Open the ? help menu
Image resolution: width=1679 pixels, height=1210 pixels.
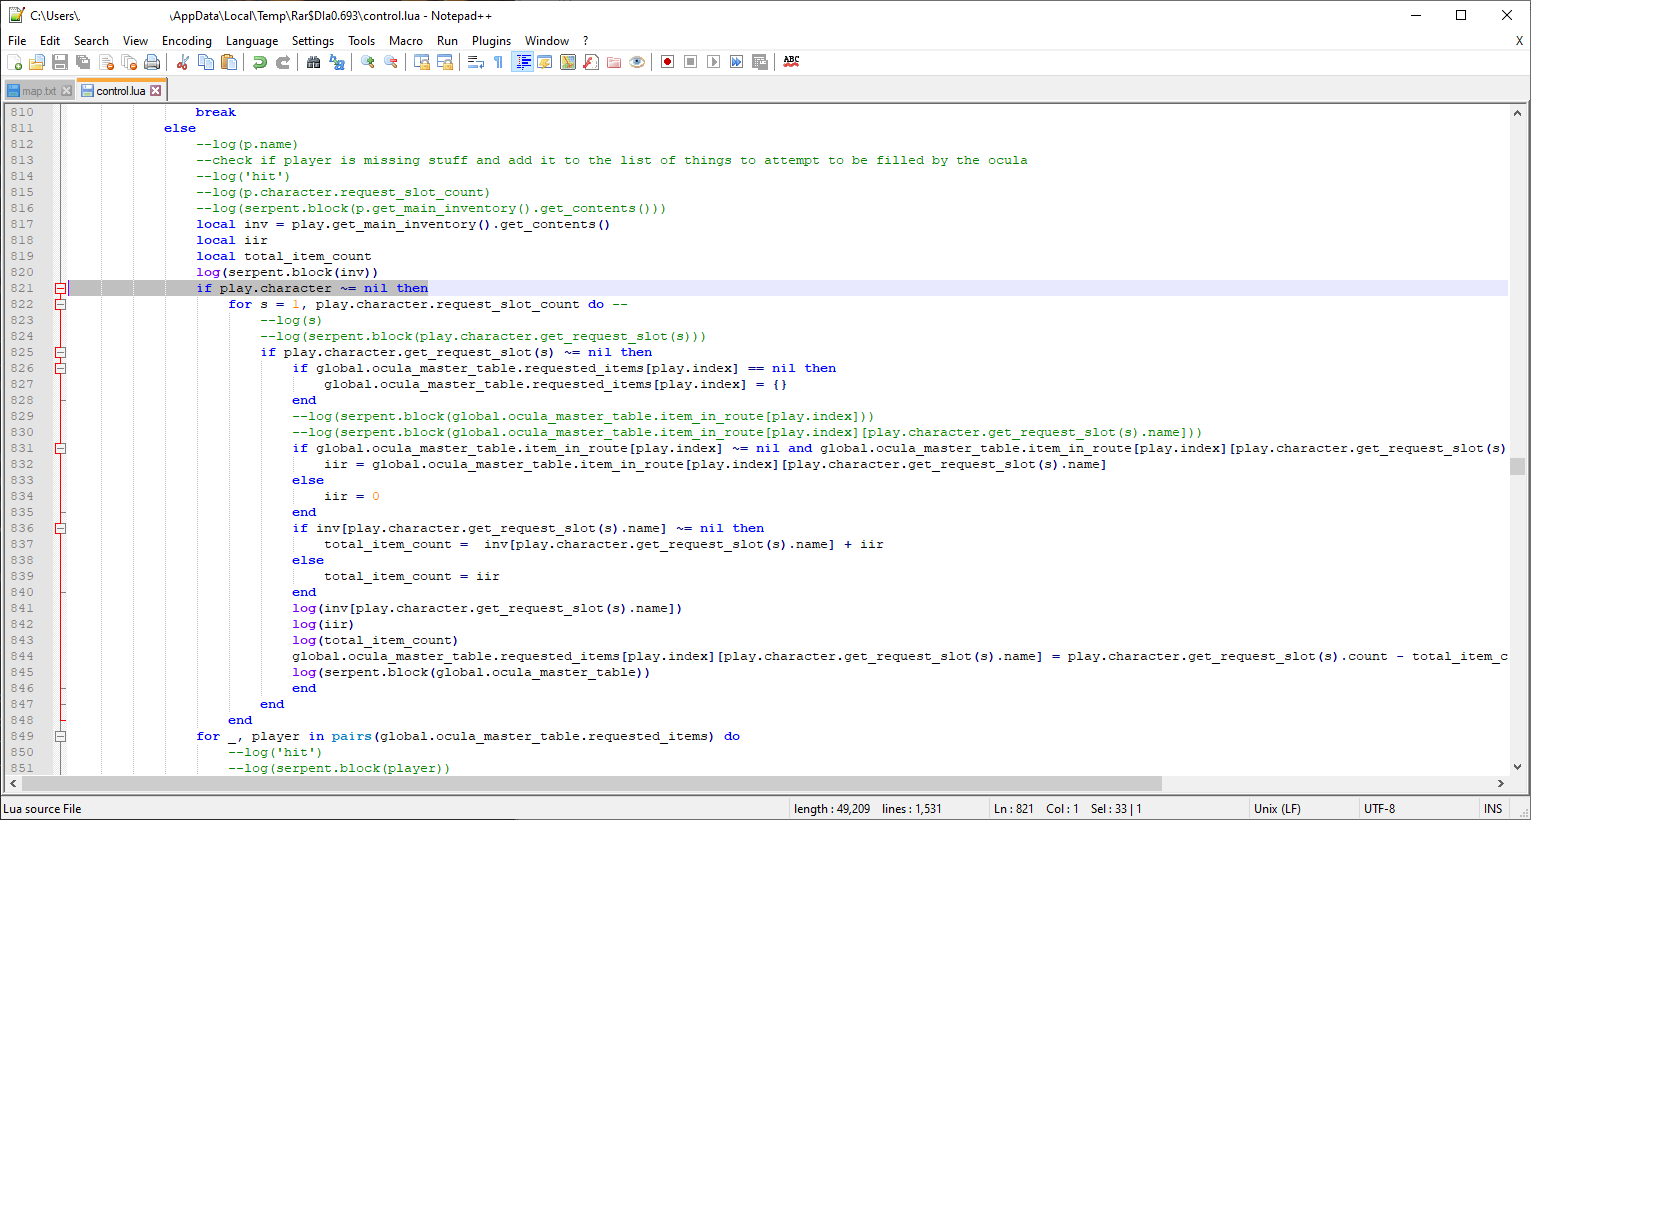pyautogui.click(x=586, y=41)
